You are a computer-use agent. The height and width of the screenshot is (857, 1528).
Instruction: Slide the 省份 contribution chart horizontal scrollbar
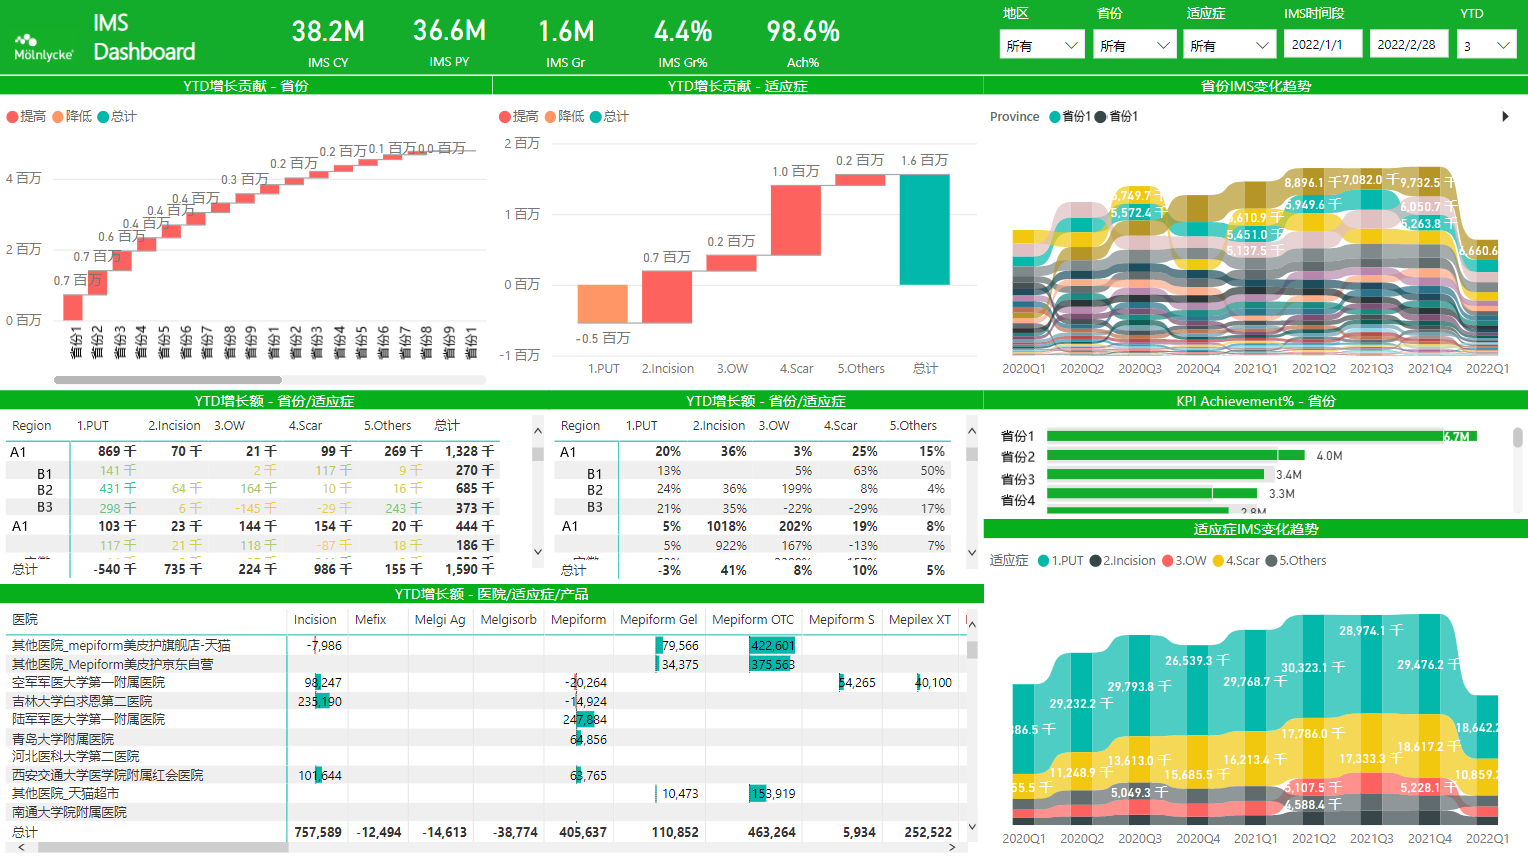click(x=167, y=380)
